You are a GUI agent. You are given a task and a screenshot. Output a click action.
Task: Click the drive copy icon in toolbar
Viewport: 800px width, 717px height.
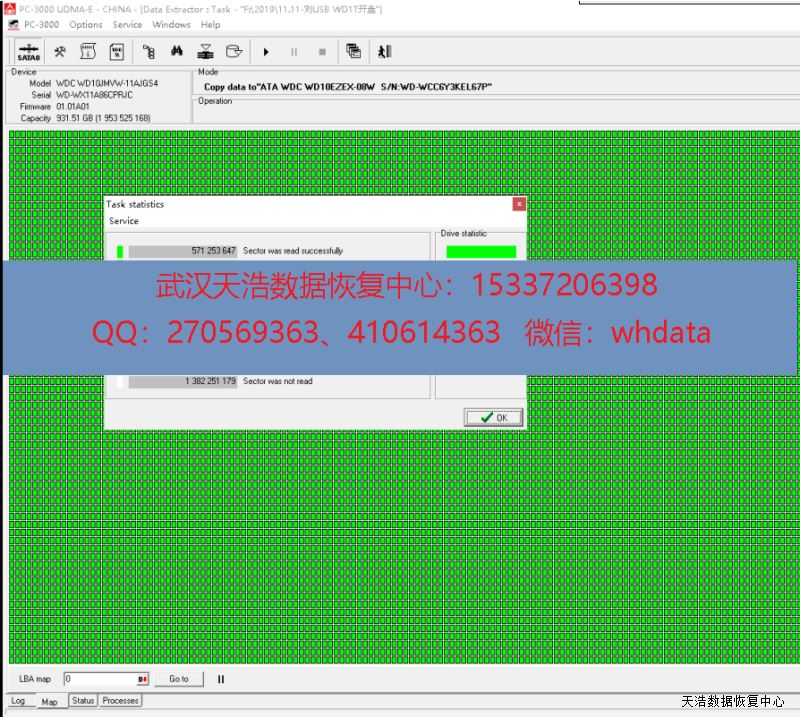click(x=234, y=52)
